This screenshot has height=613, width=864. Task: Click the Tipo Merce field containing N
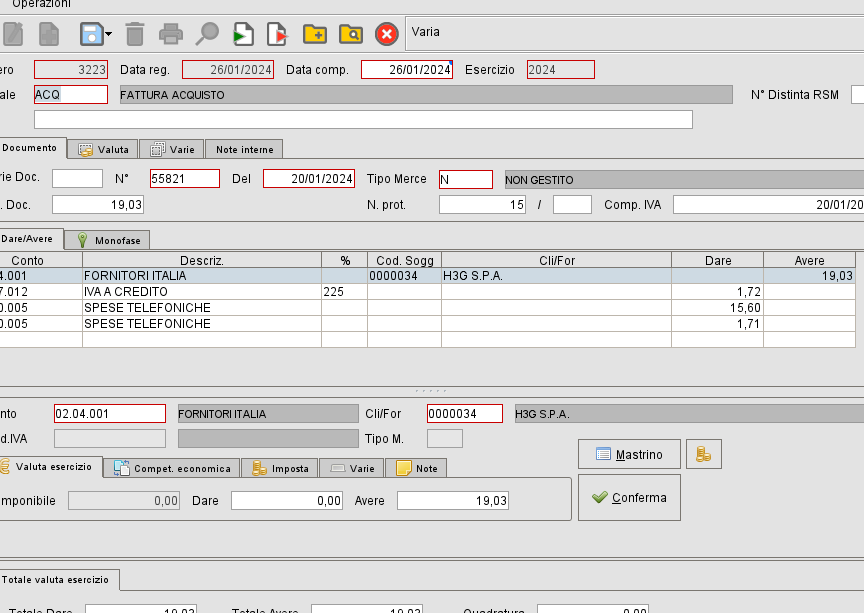(466, 179)
